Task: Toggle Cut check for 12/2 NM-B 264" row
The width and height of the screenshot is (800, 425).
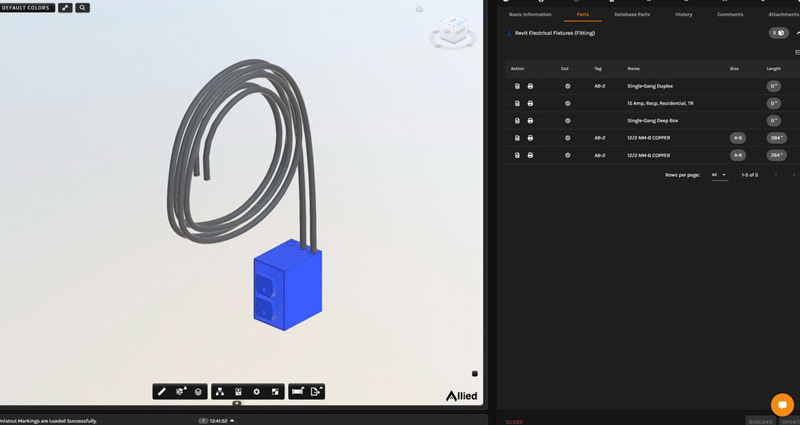Action: 567,155
